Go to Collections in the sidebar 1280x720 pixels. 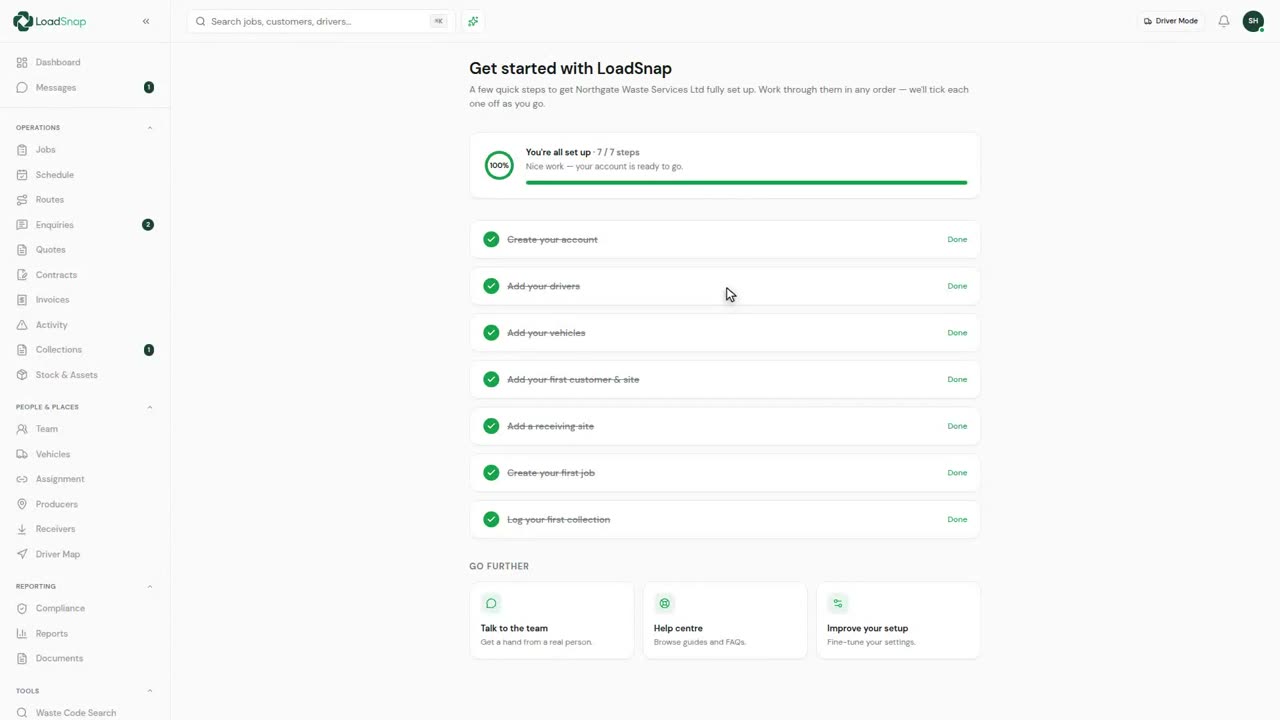click(x=85, y=350)
